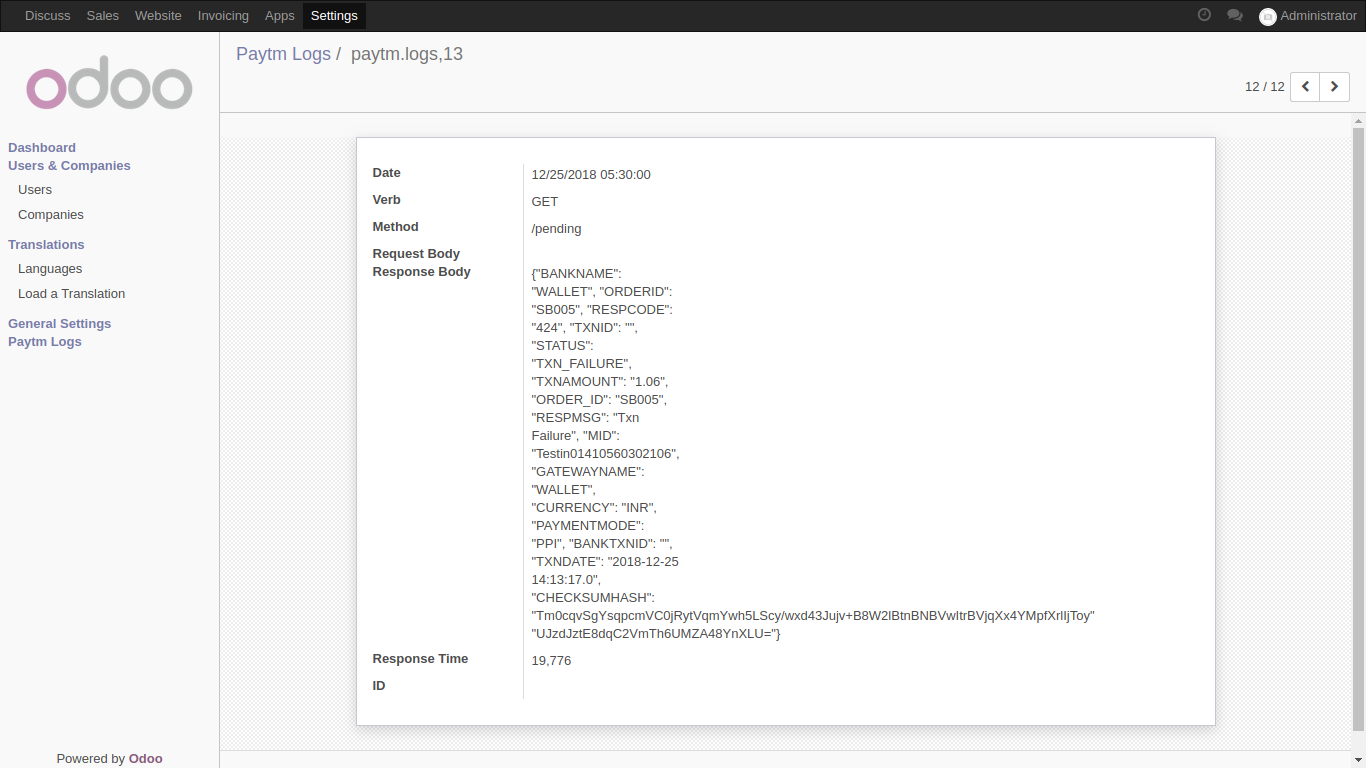Switch to the Invoicing menu

click(222, 15)
